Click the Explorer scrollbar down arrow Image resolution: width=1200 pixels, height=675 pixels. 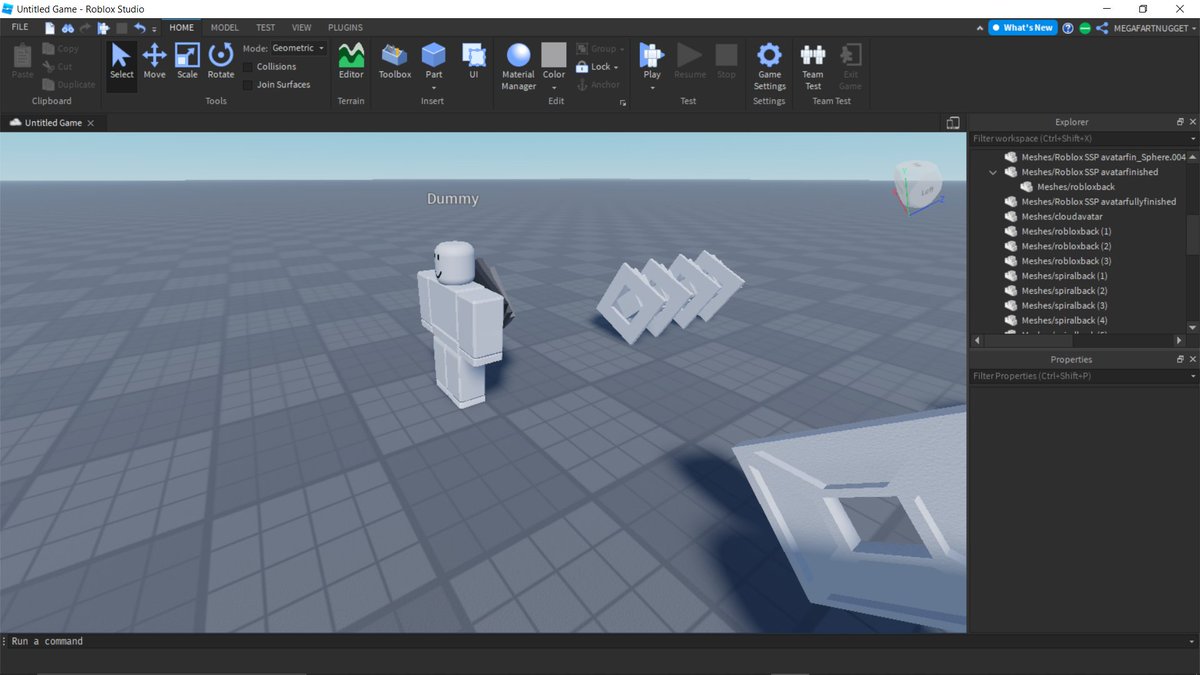tap(1192, 327)
